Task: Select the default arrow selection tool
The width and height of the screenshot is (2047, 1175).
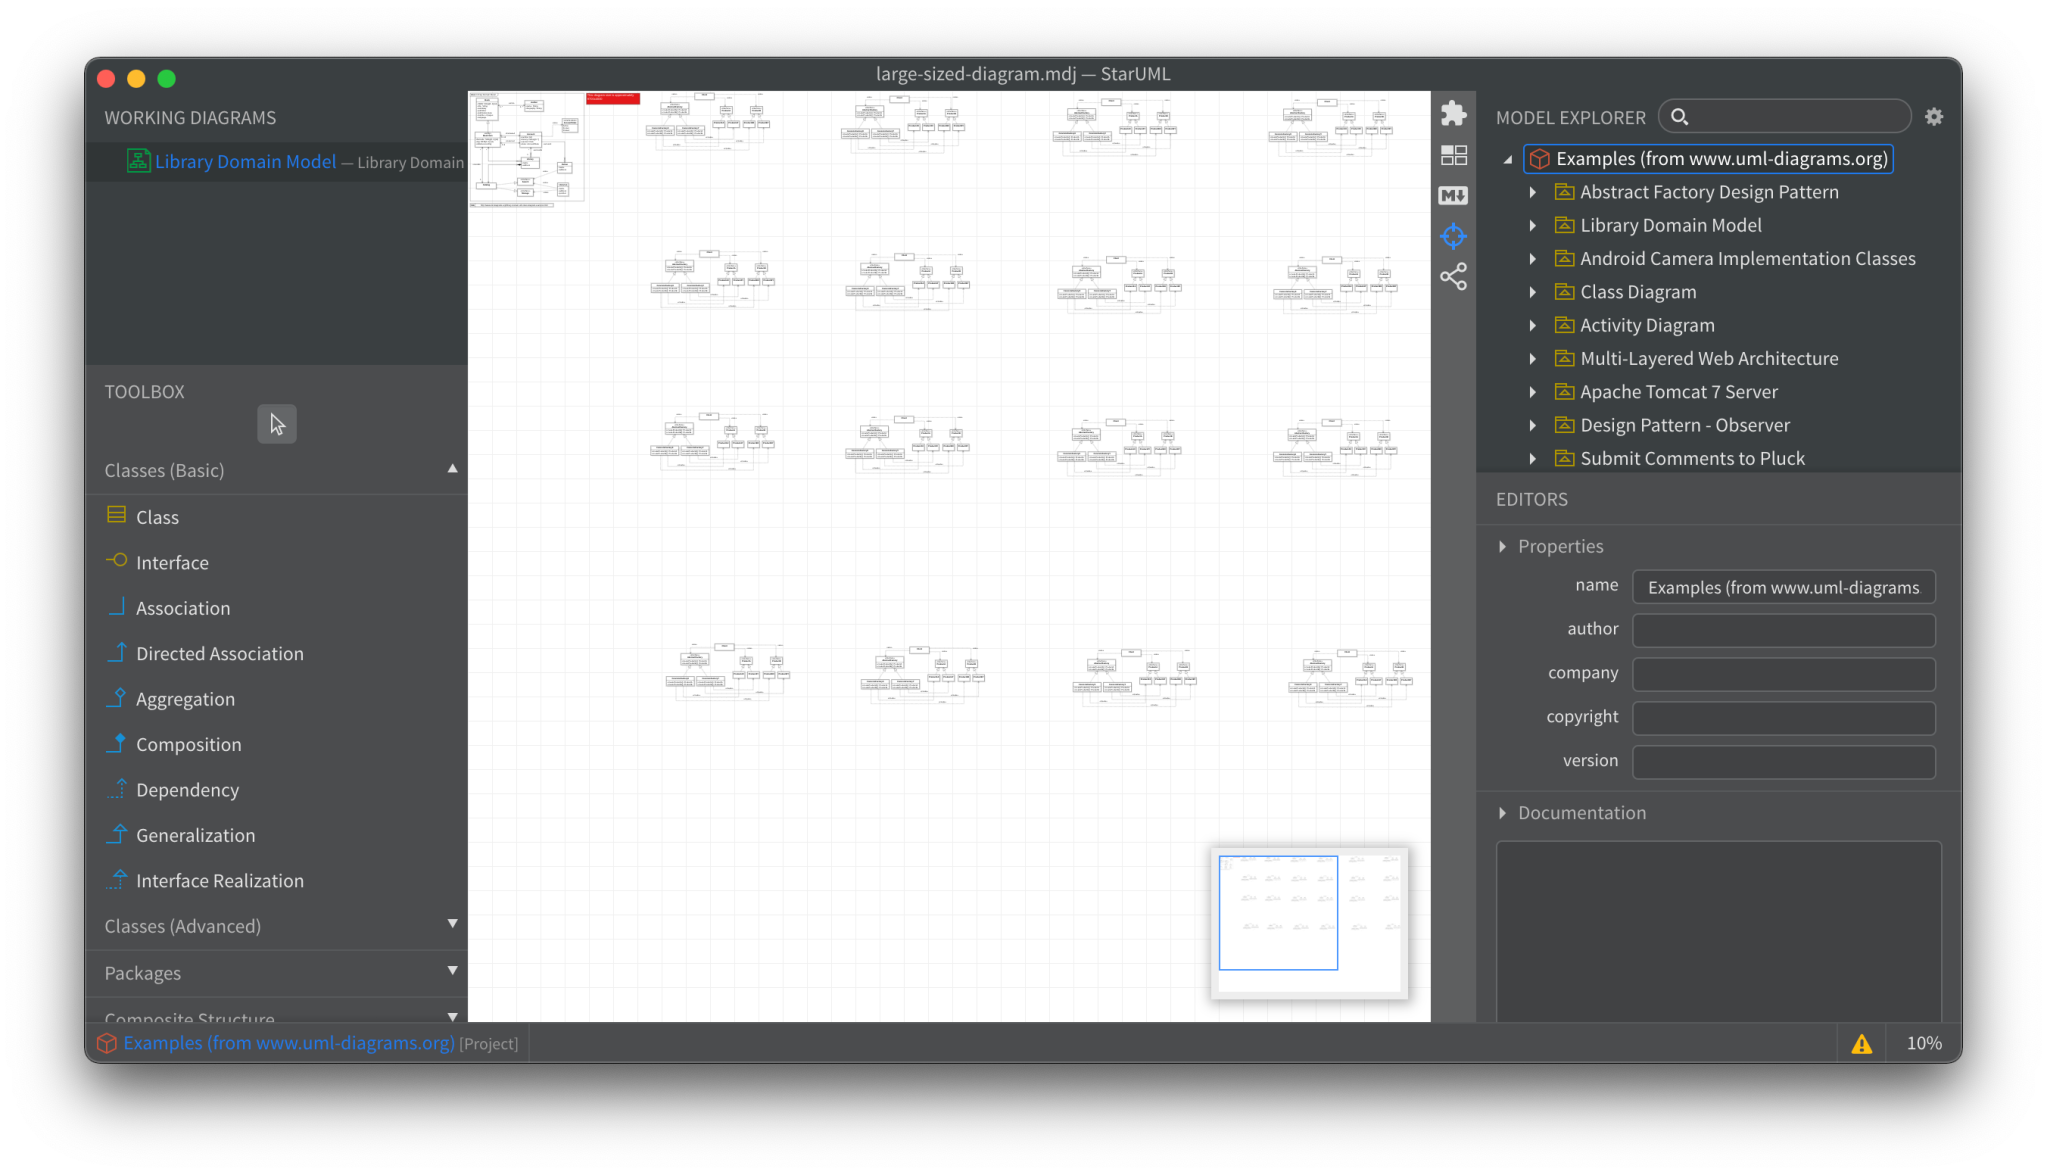Action: pos(276,423)
